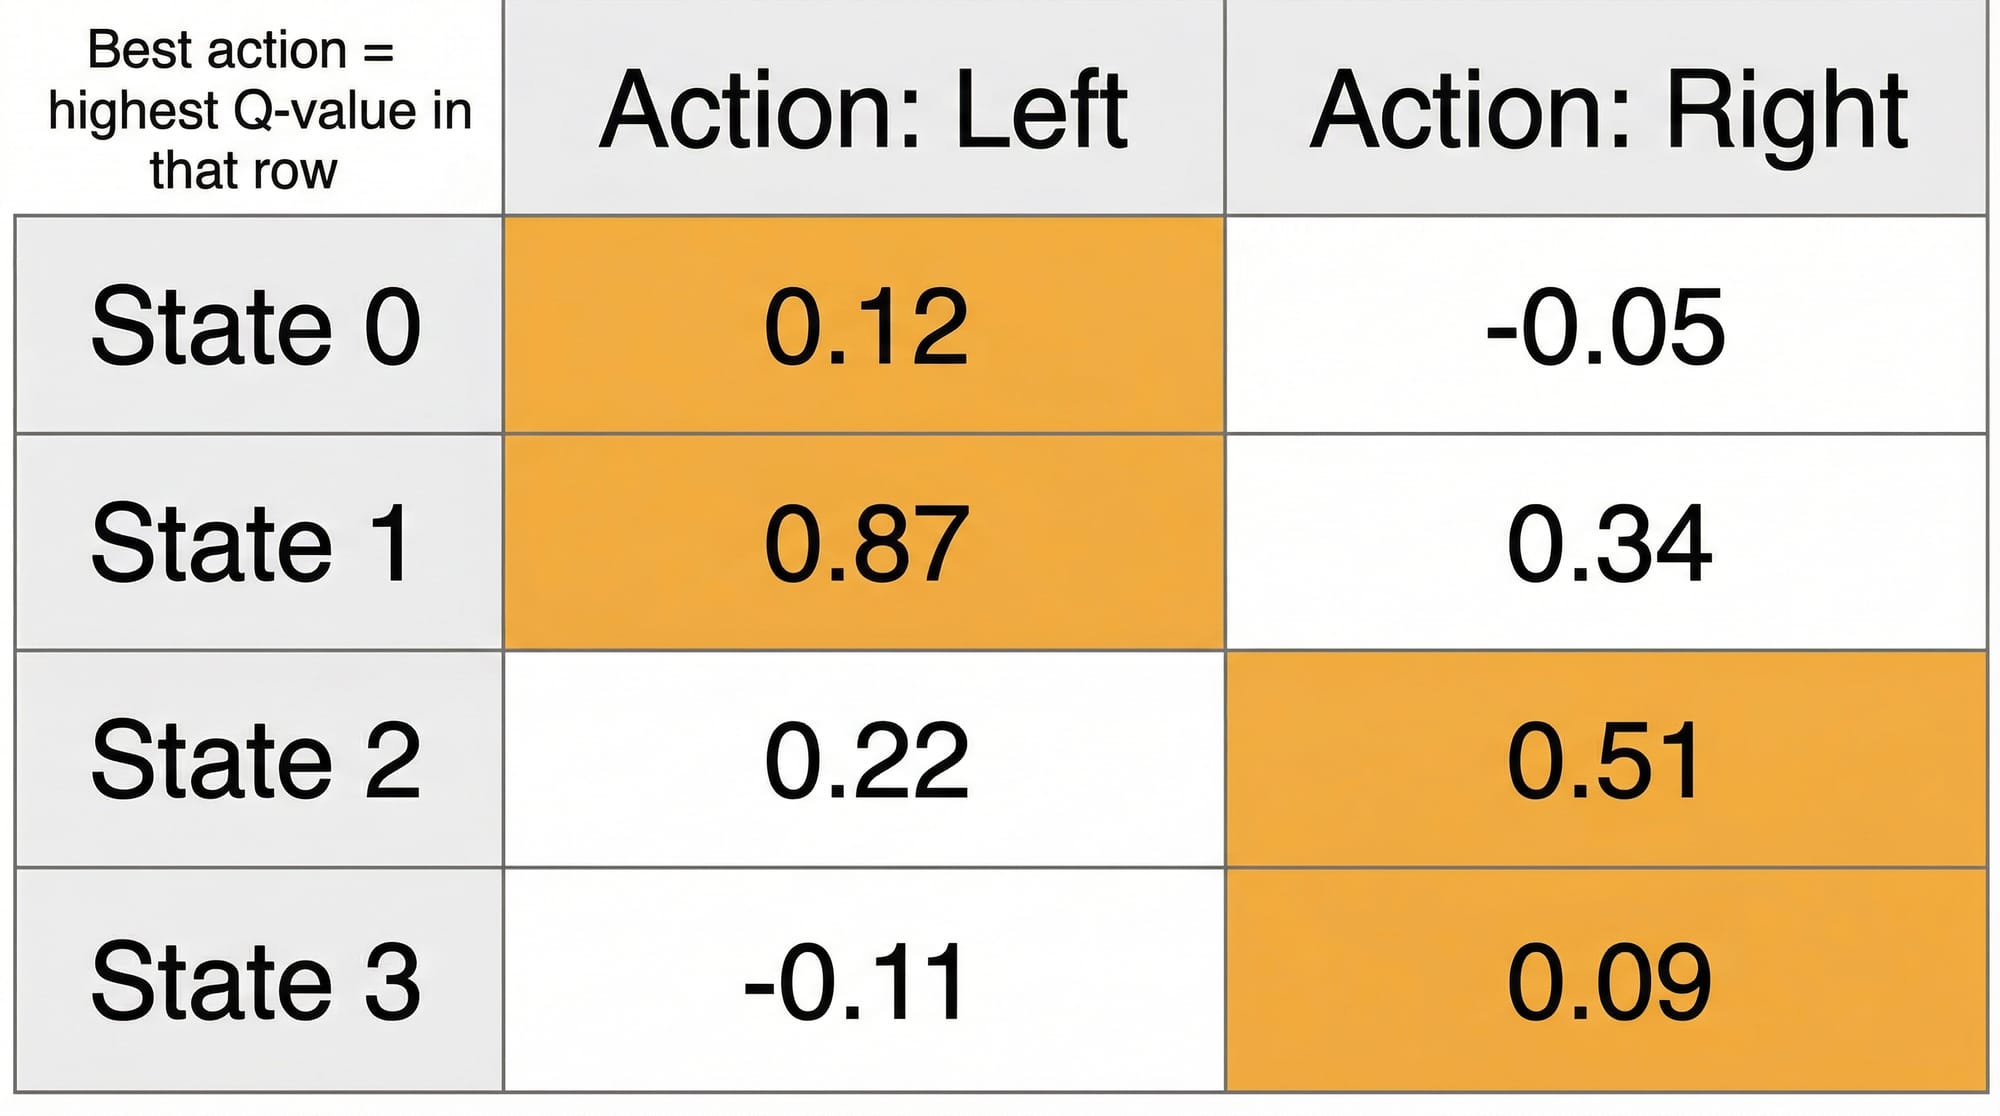Click the 'that row' text line

point(244,170)
